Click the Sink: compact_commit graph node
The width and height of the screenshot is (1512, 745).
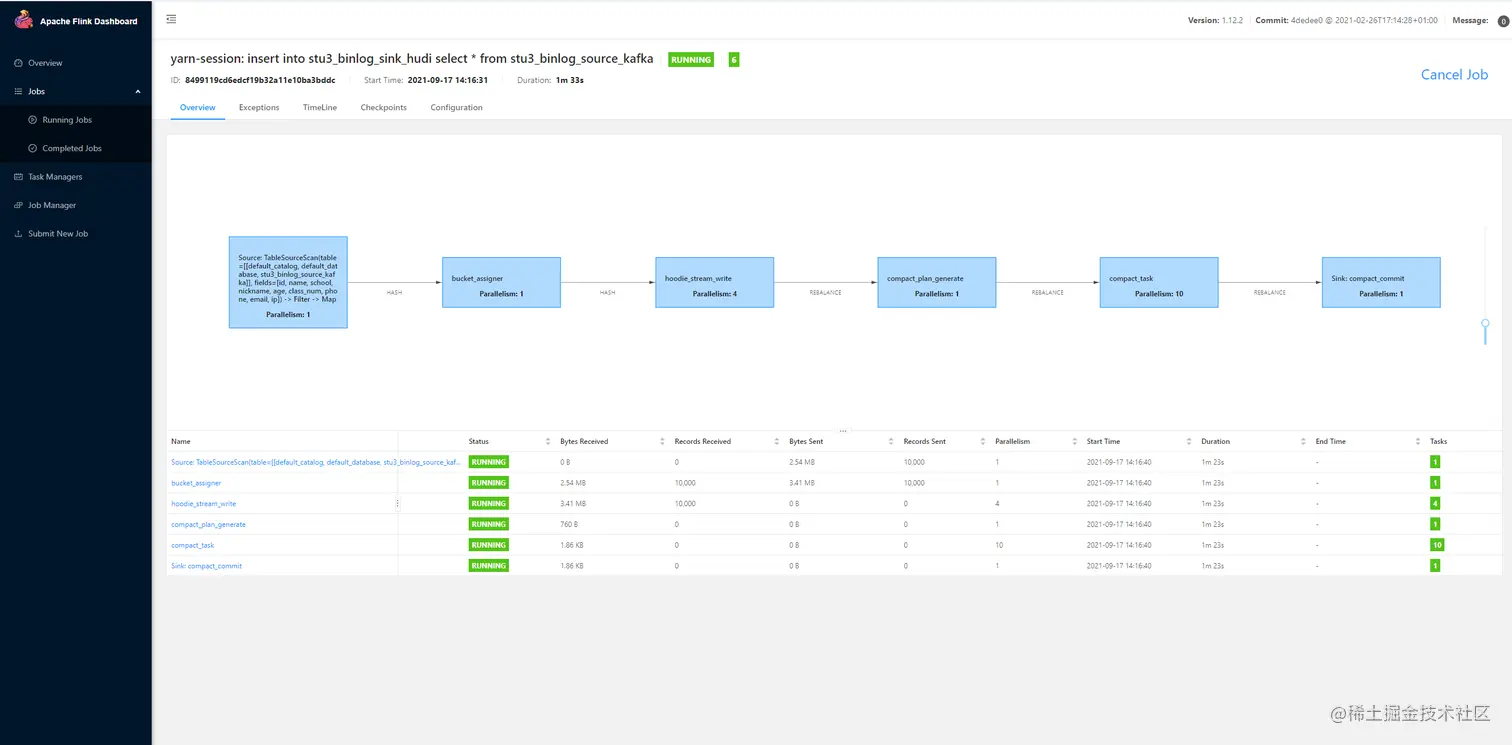click(x=1381, y=282)
